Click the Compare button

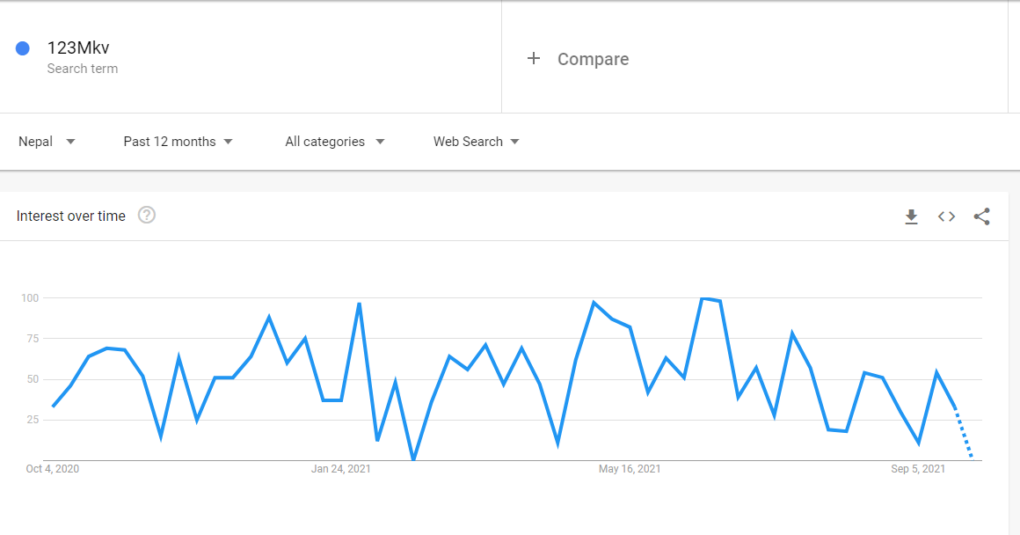578,59
